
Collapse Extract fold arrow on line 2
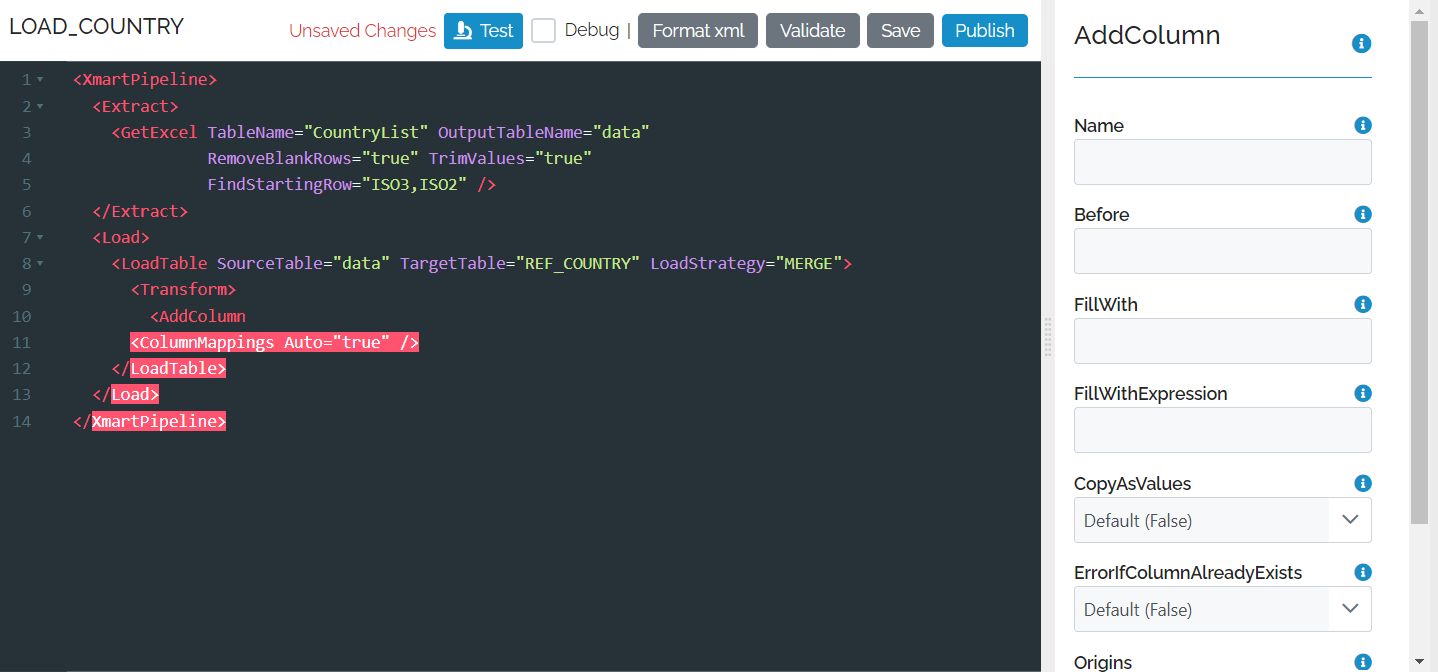point(40,106)
